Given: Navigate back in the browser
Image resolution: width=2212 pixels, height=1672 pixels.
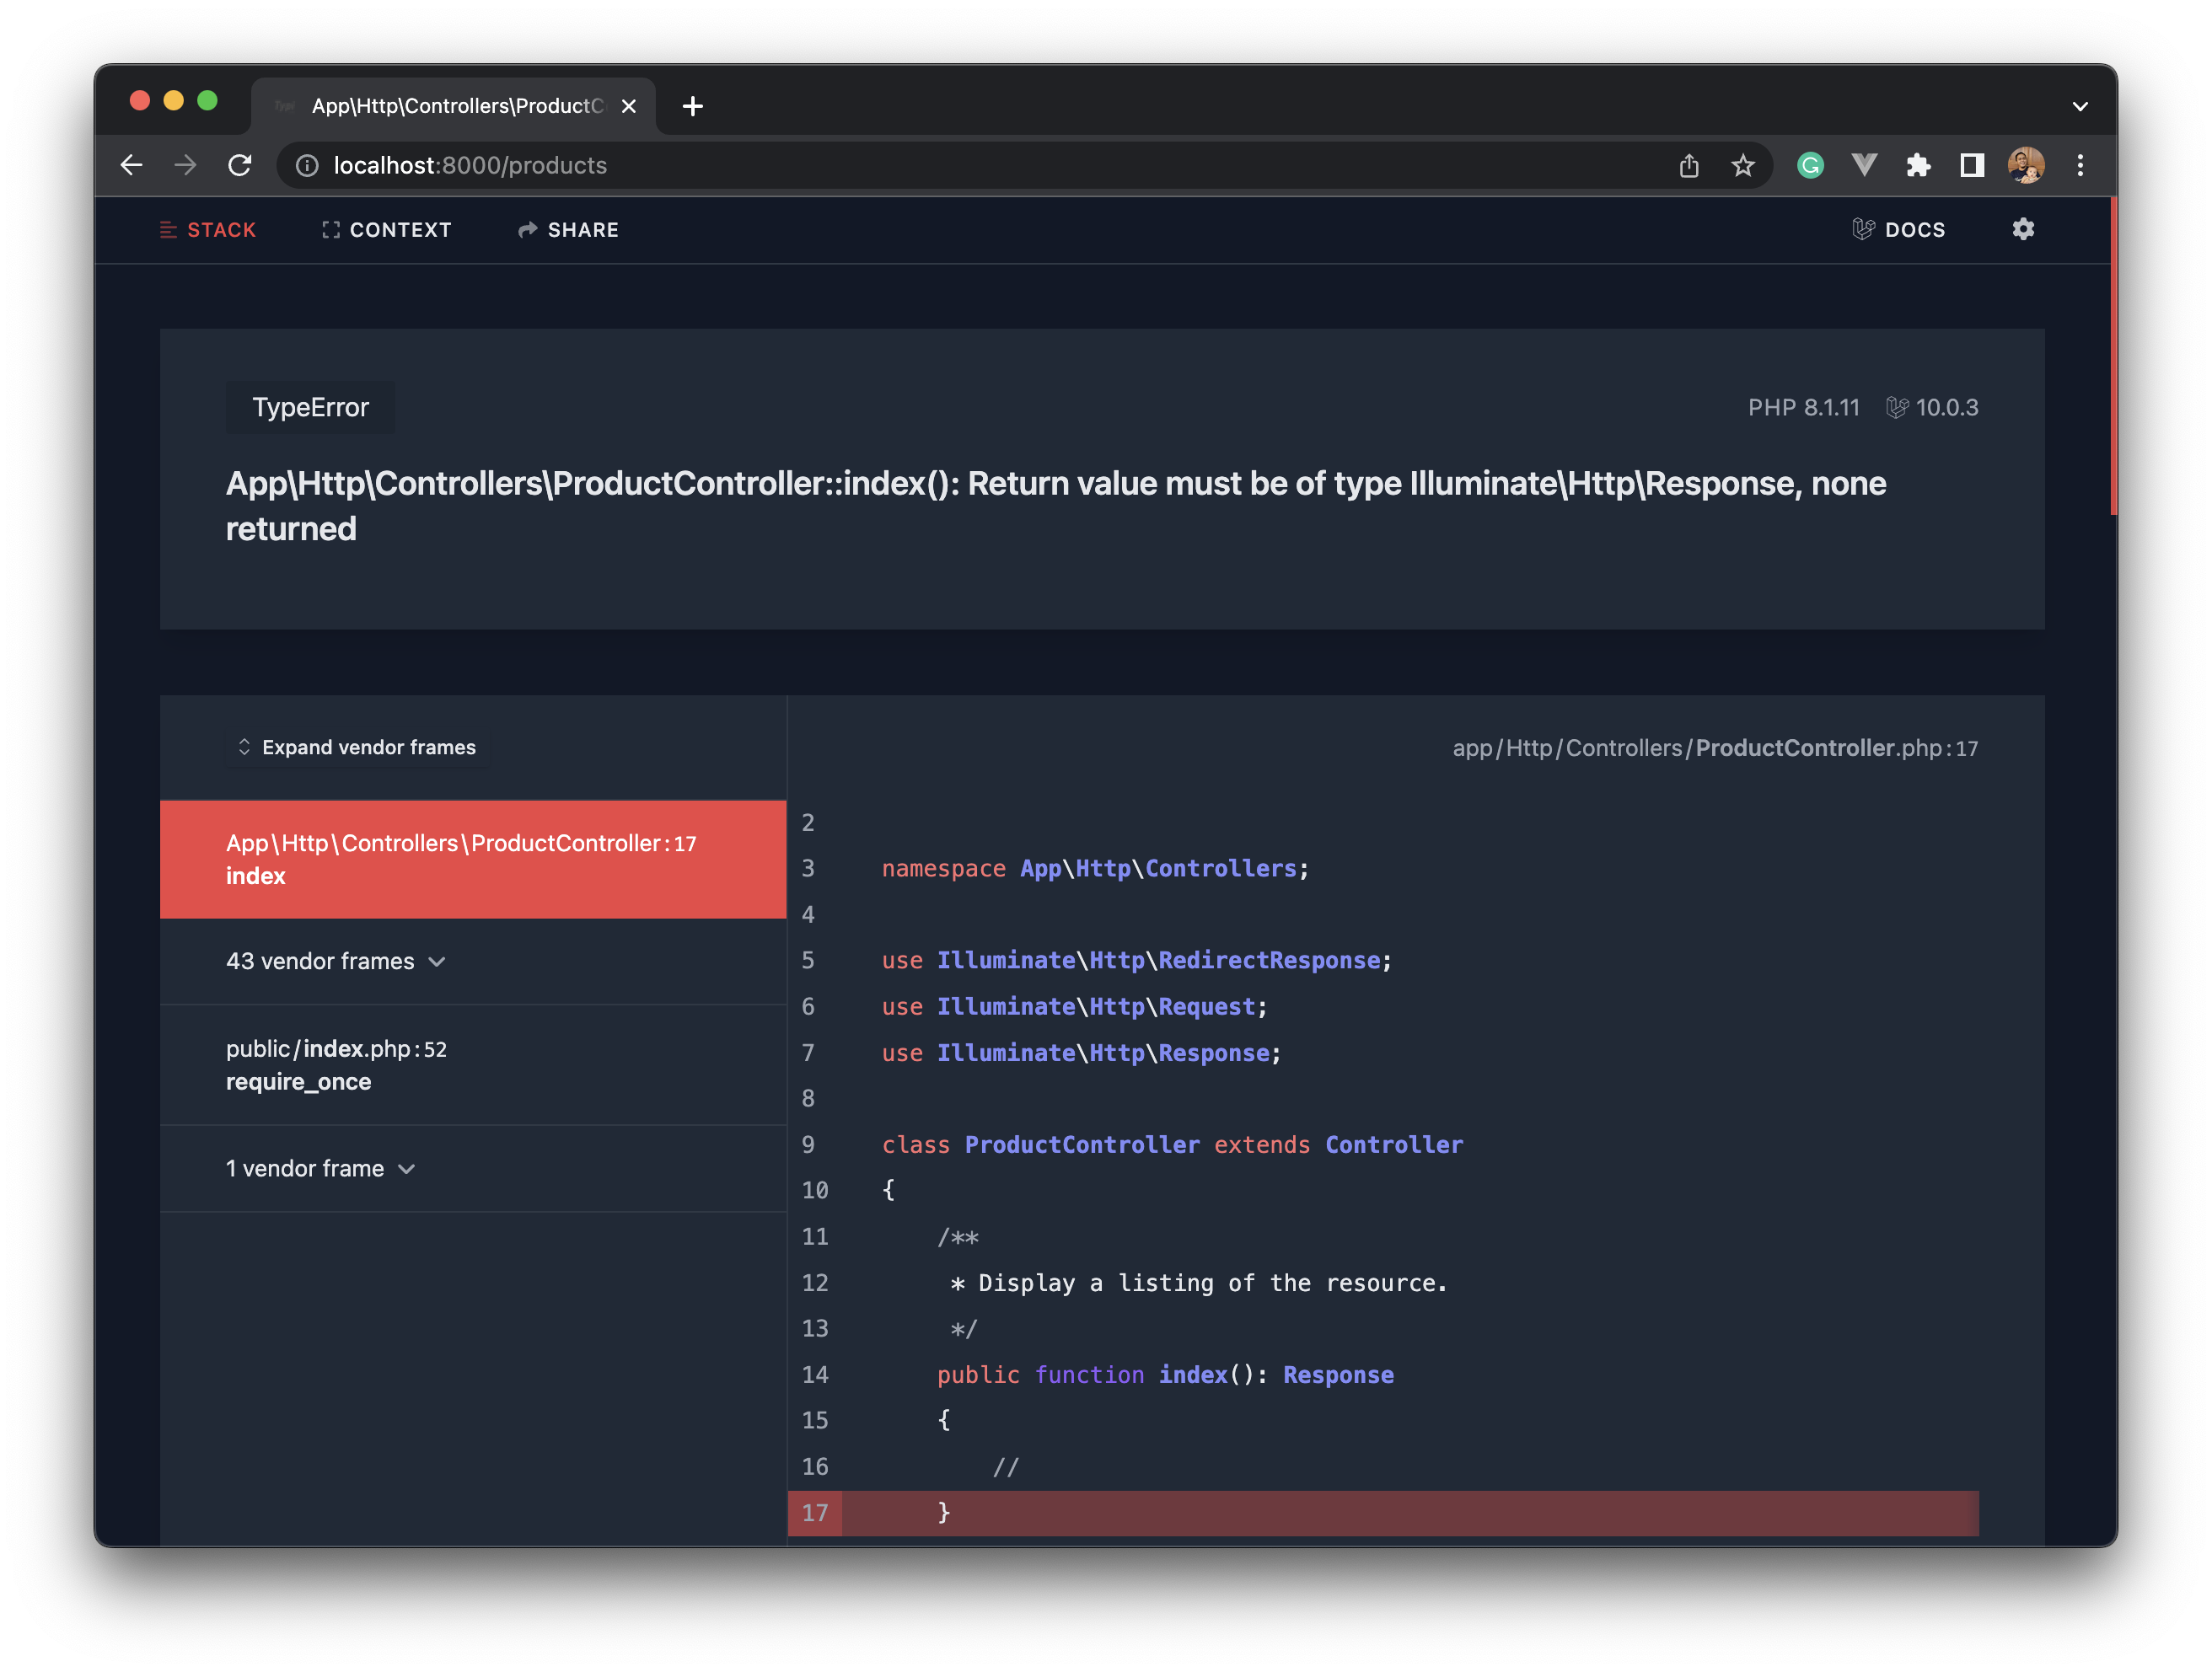Looking at the screenshot, I should 131,165.
